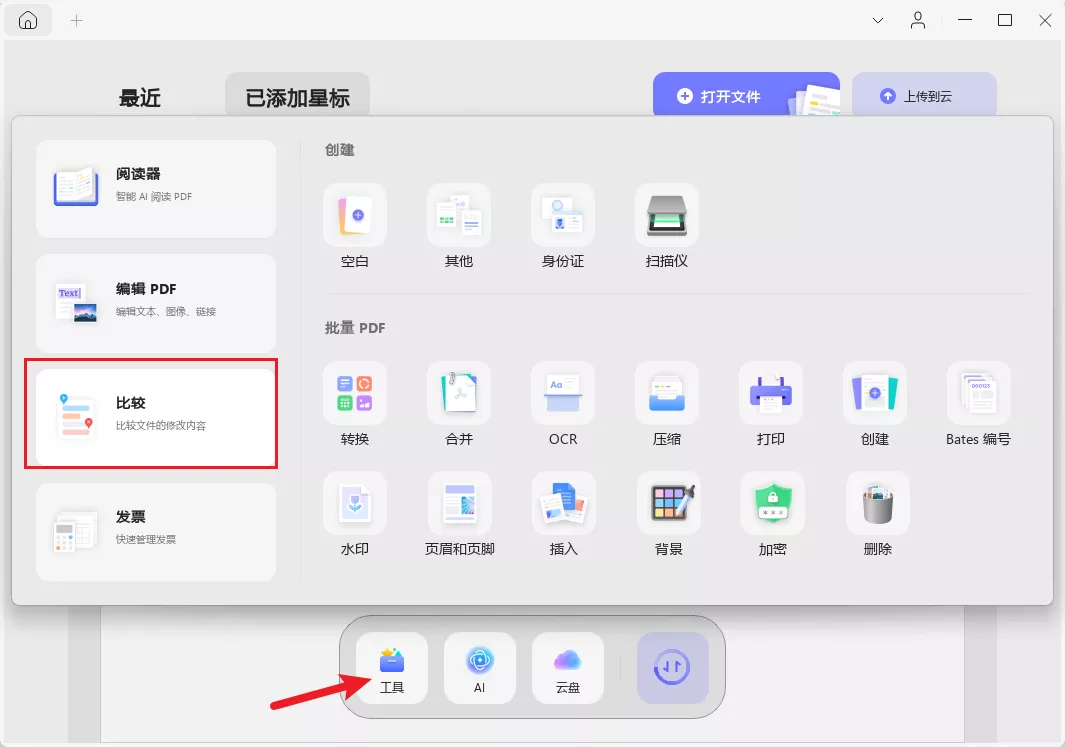Expand the title bar chevron dropdown
1065x747 pixels.
(x=877, y=20)
